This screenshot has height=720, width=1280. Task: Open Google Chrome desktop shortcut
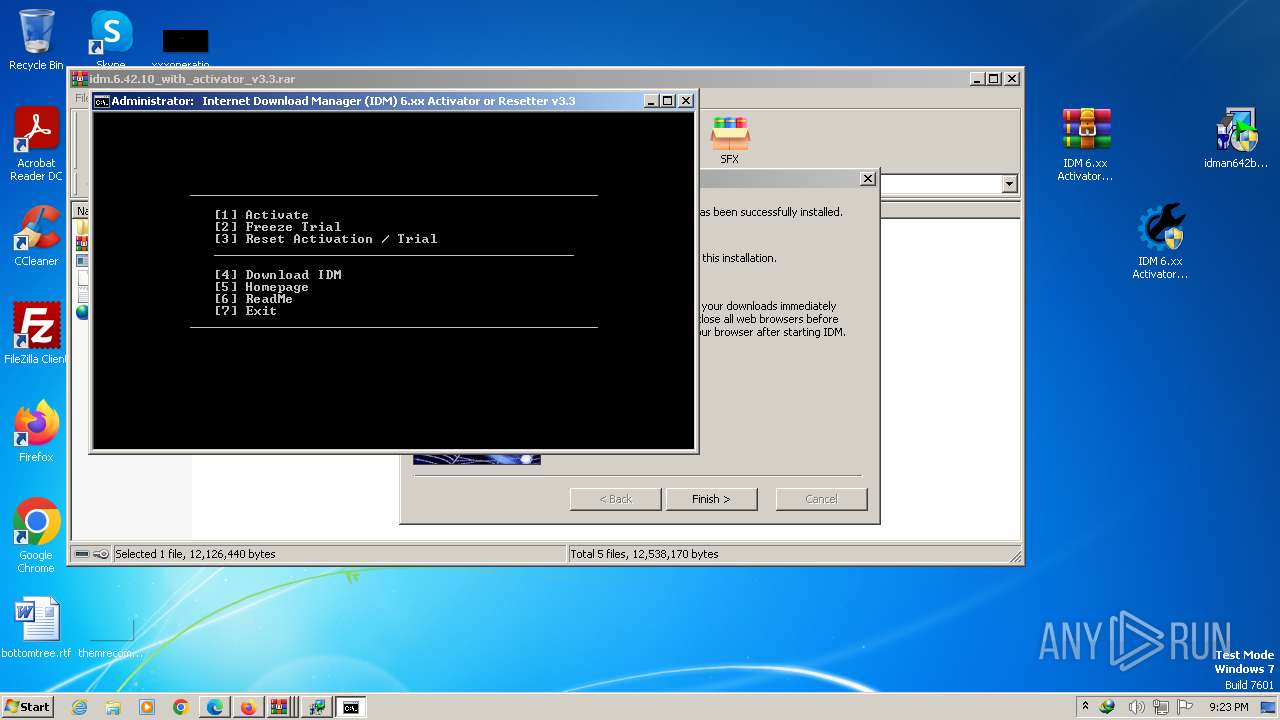(36, 536)
